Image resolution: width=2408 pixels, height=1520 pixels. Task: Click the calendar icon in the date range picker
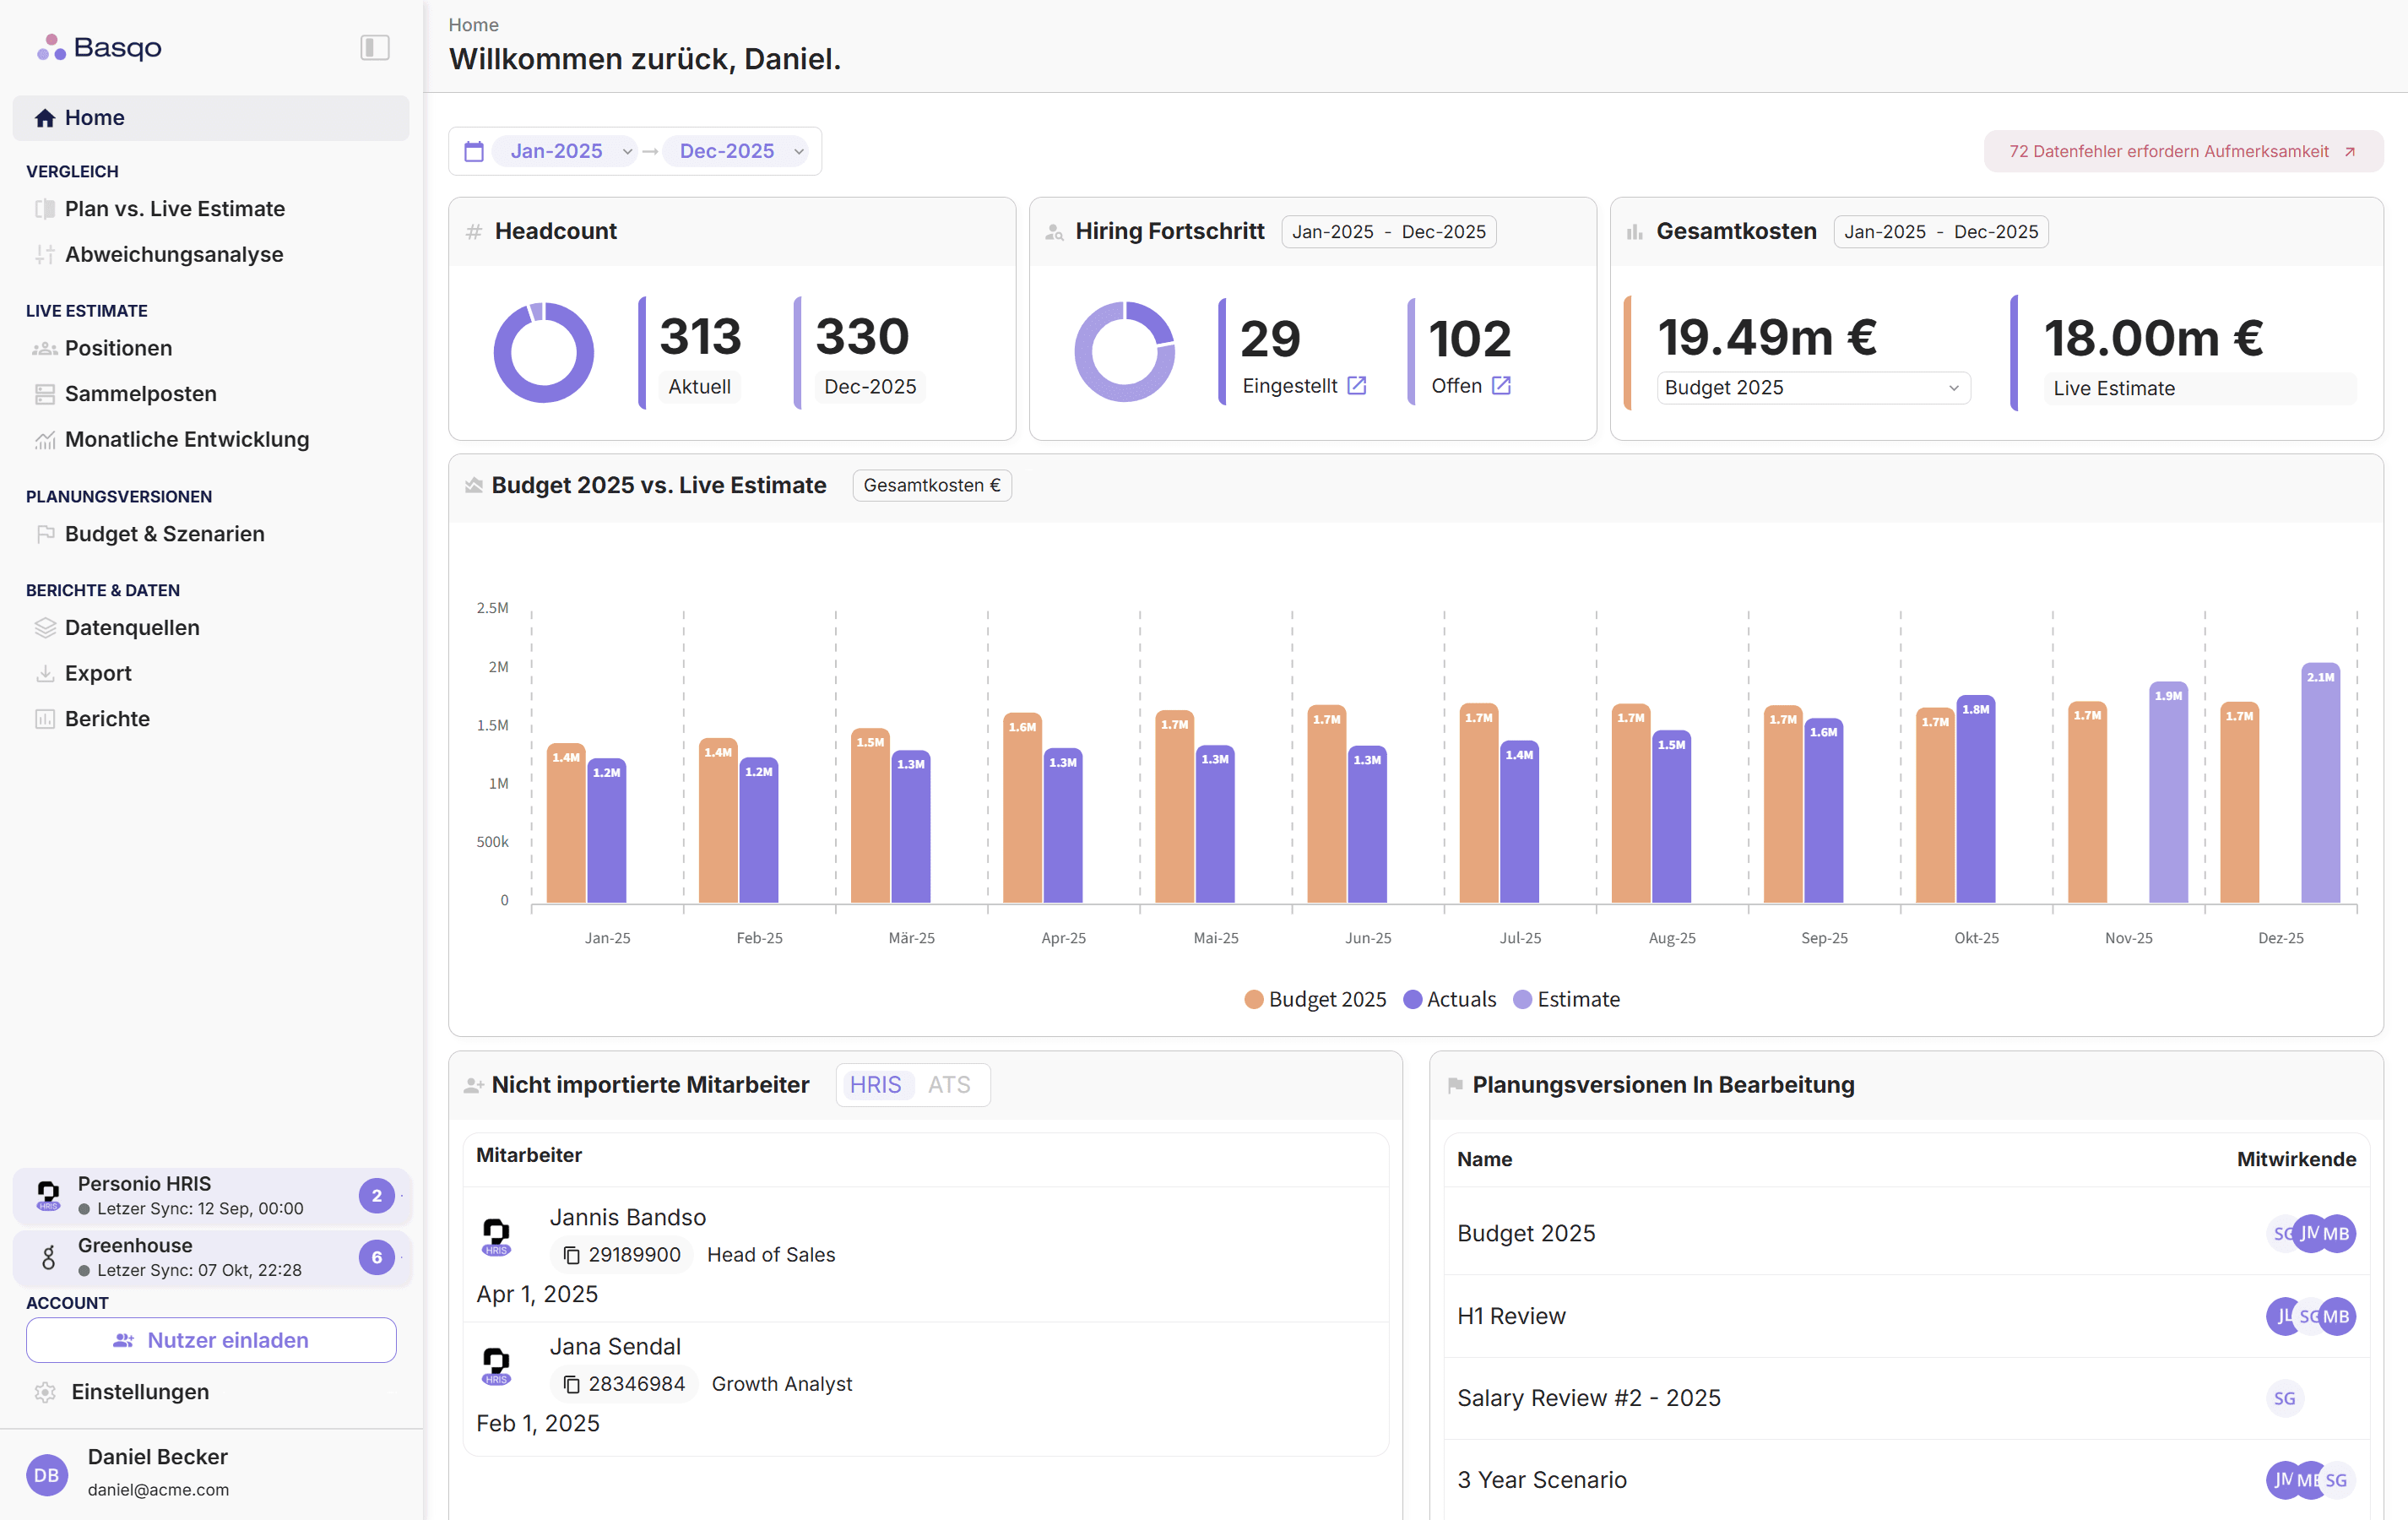(474, 151)
